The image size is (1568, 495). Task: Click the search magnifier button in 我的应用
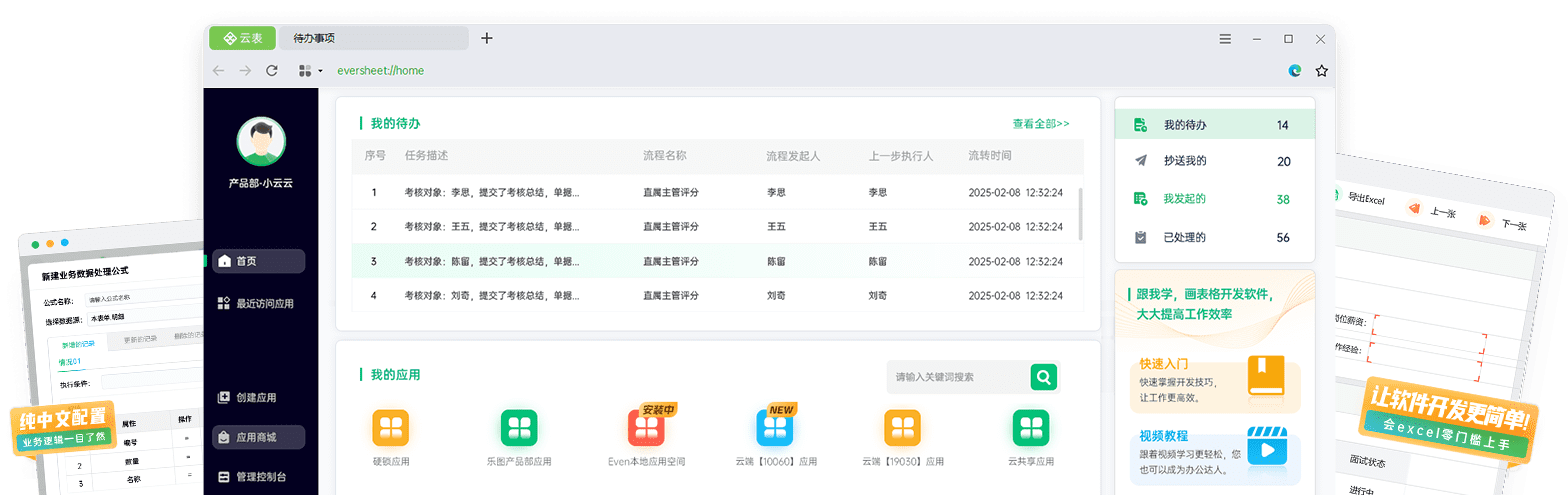pyautogui.click(x=1044, y=377)
